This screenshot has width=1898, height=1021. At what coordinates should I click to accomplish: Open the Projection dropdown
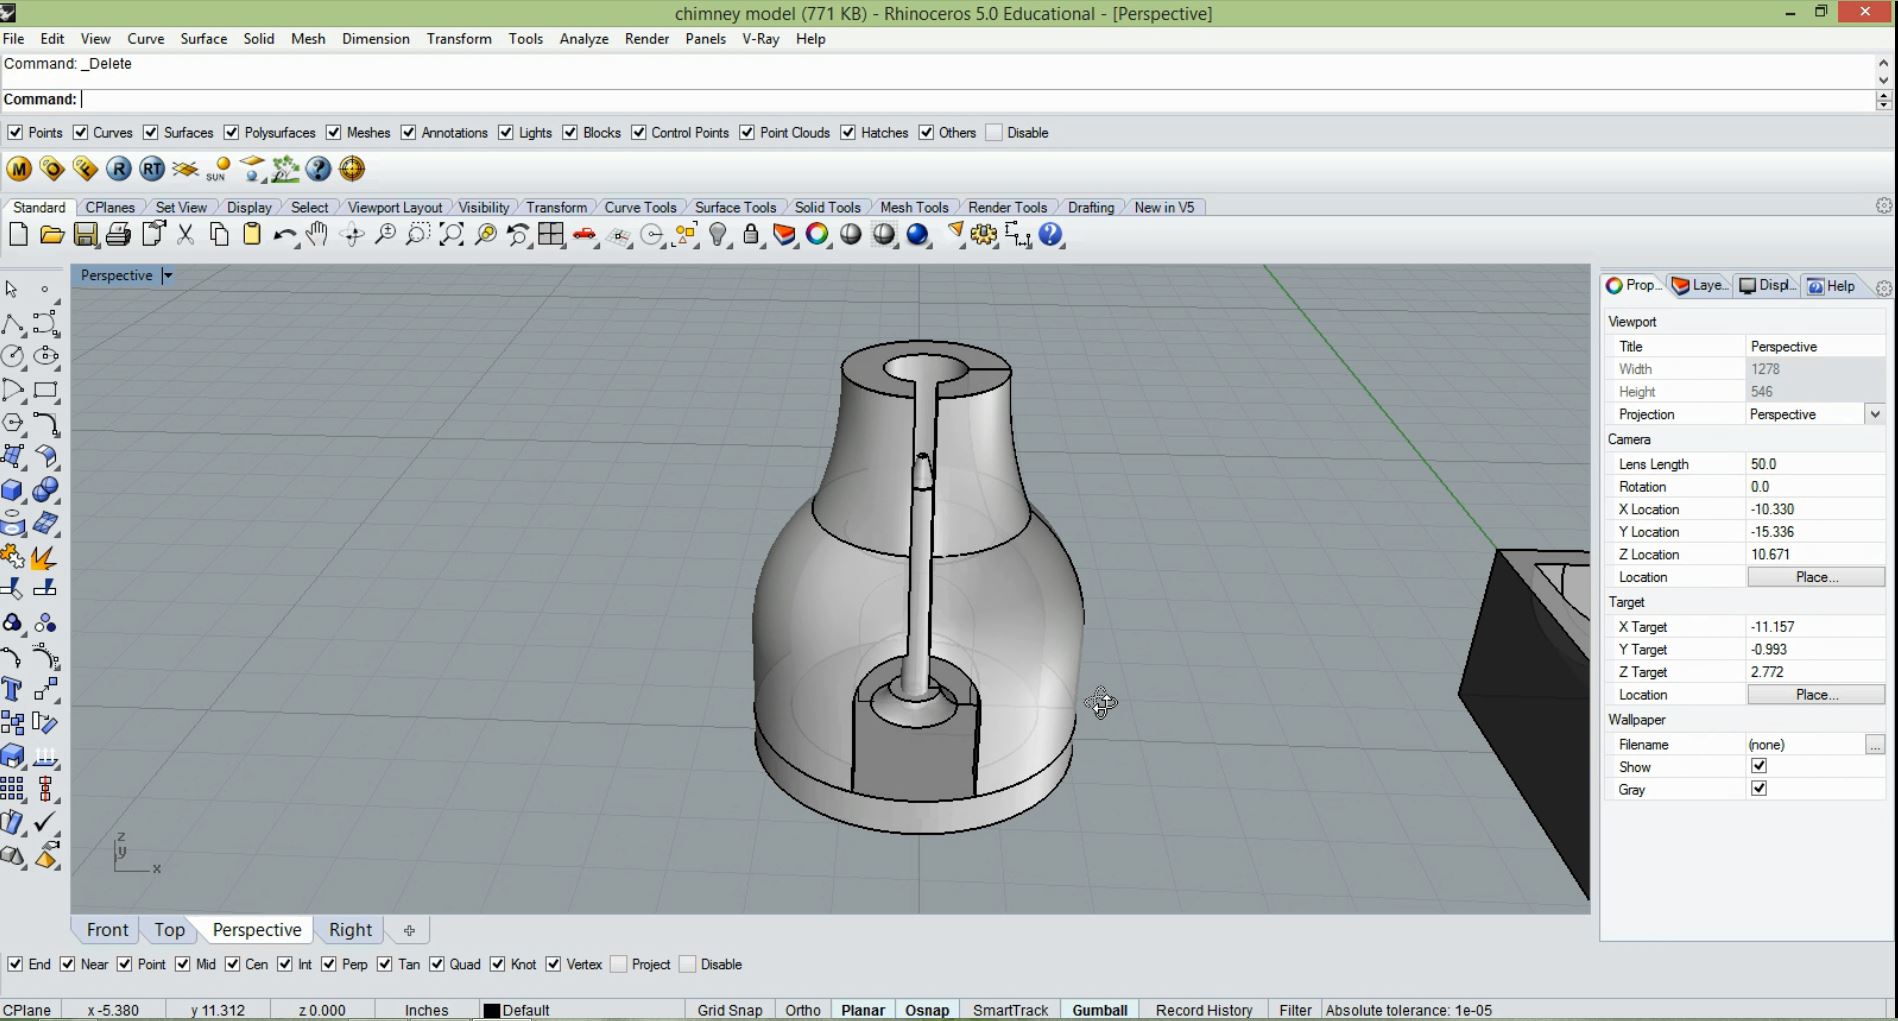pos(1874,414)
